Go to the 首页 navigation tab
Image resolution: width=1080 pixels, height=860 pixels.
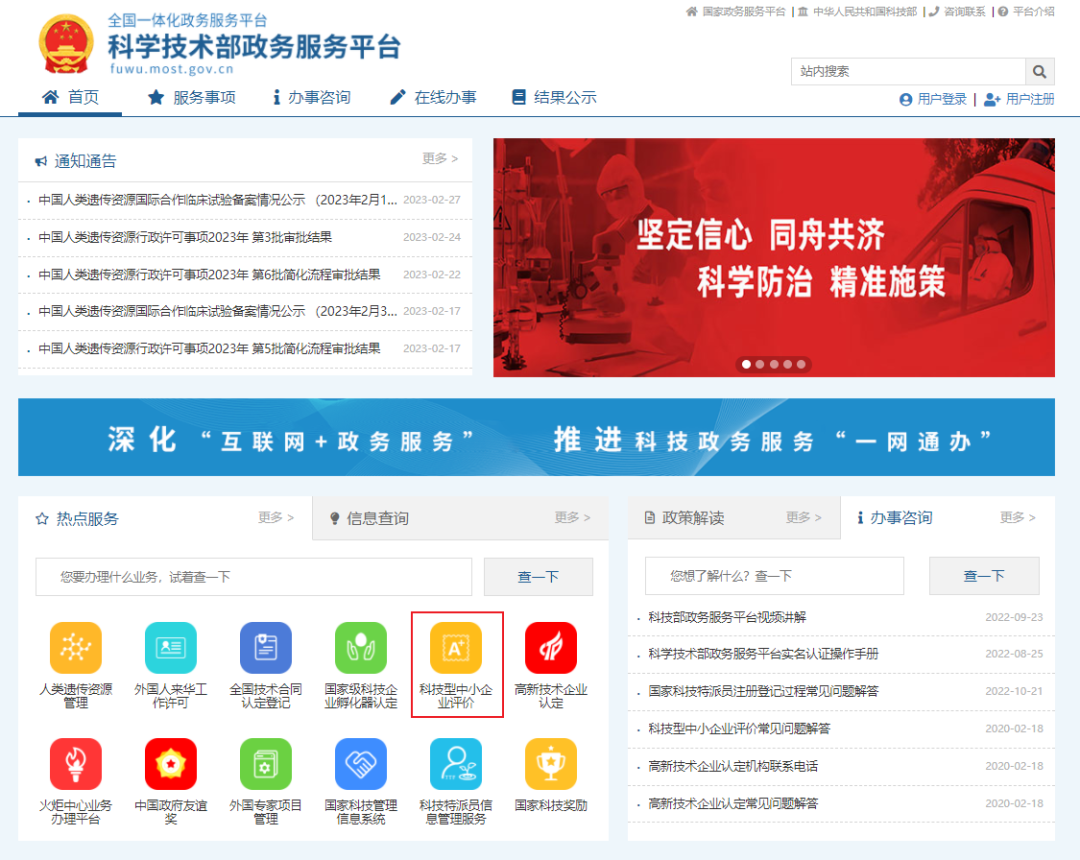tap(70, 97)
